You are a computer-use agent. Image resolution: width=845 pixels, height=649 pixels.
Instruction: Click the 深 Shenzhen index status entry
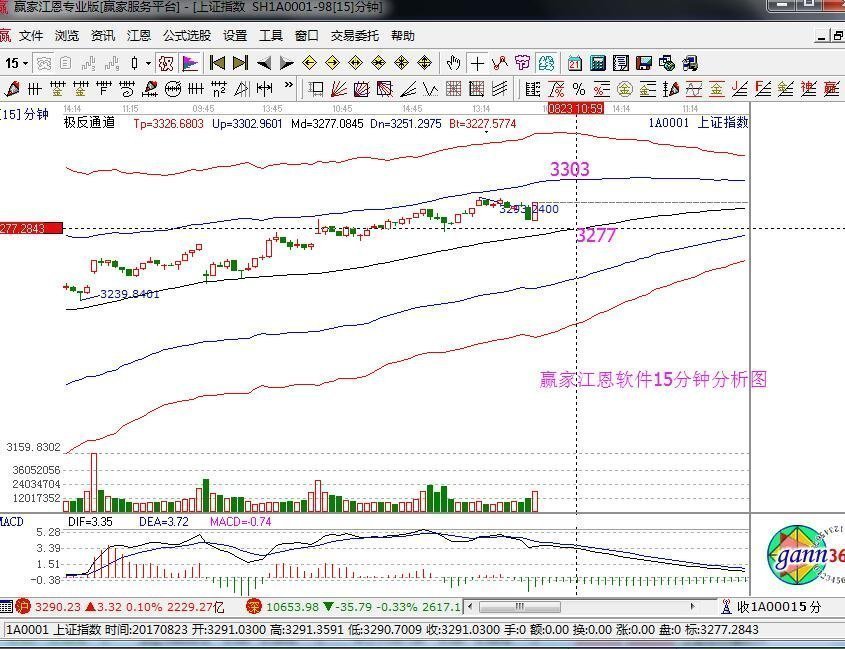click(353, 607)
